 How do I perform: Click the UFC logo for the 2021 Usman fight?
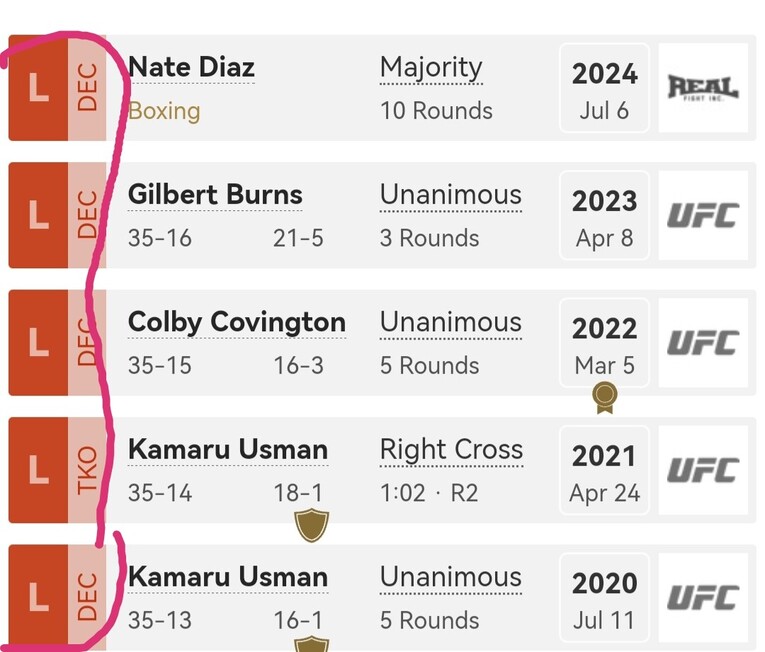pyautogui.click(x=703, y=470)
